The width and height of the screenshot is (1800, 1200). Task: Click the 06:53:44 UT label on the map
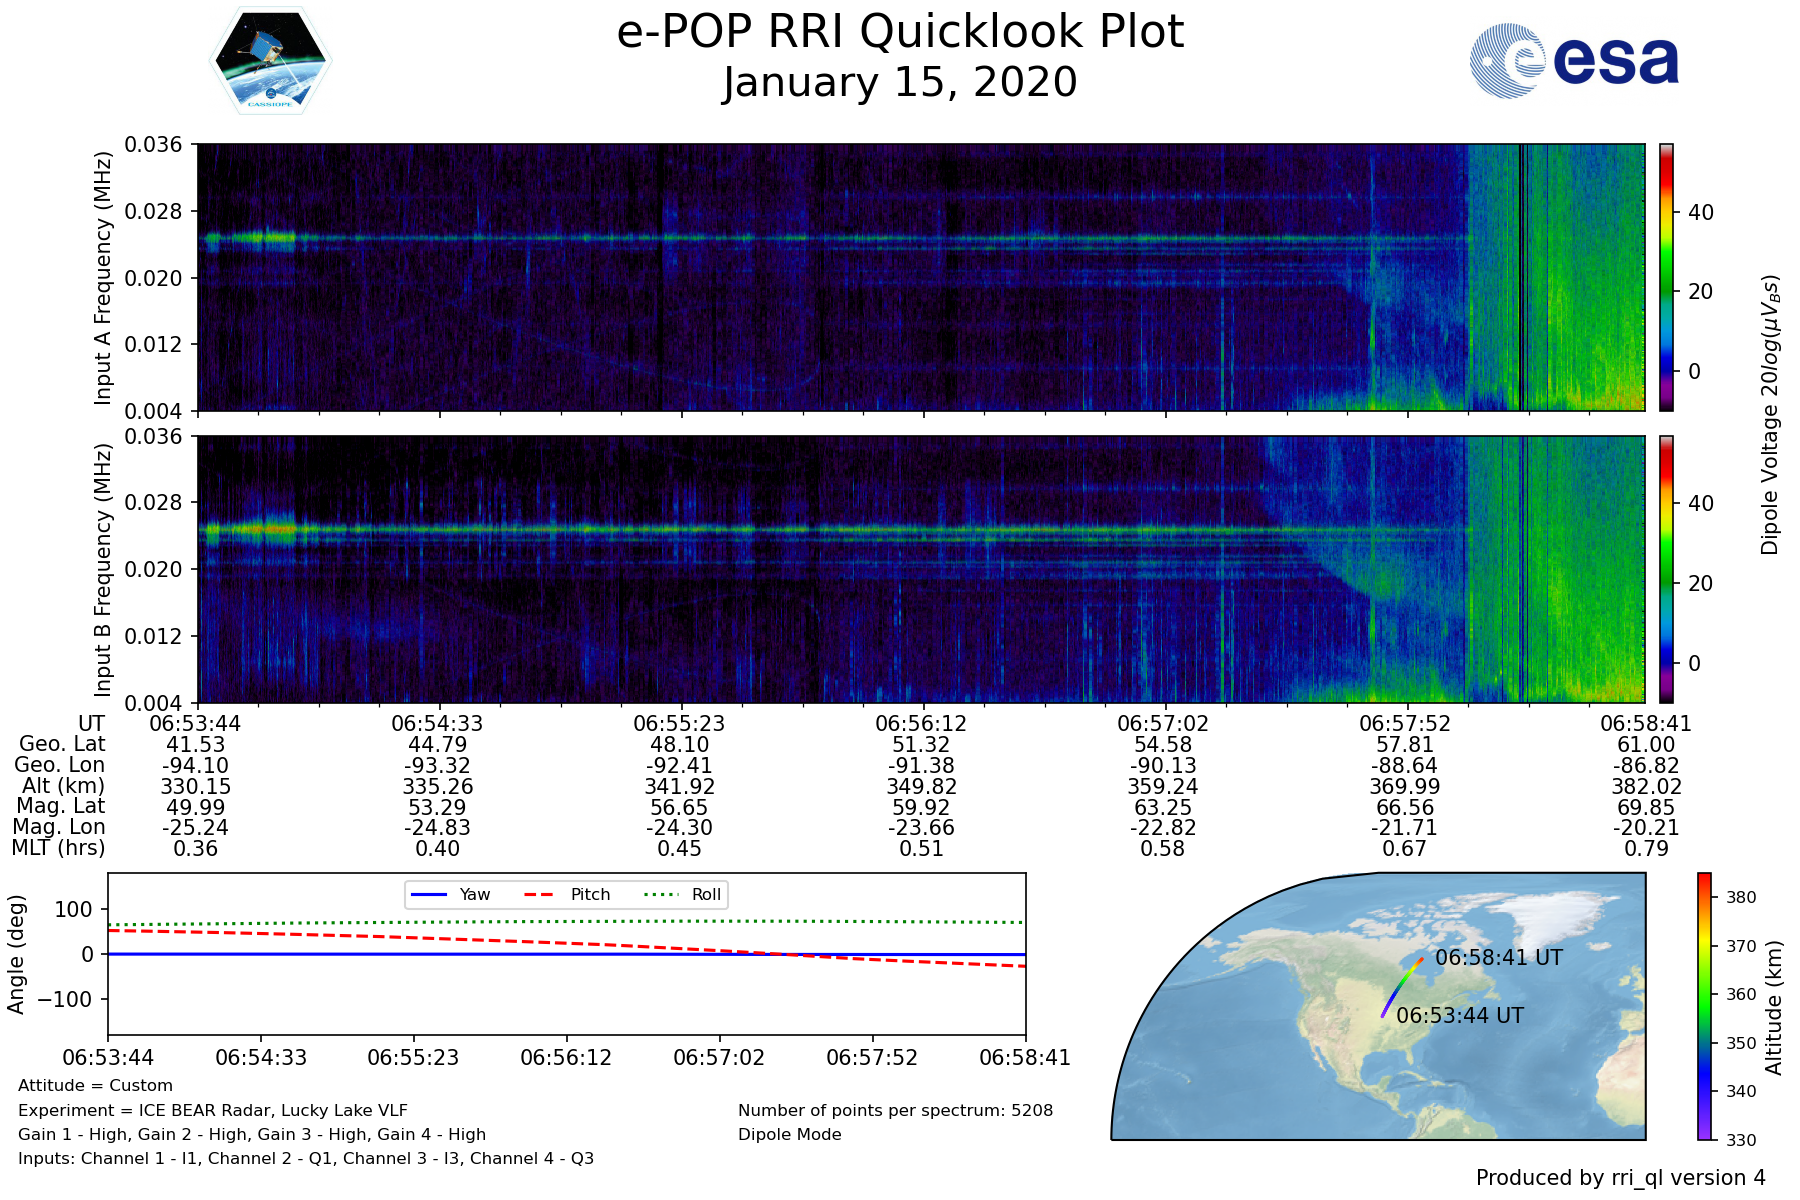1460,1016
